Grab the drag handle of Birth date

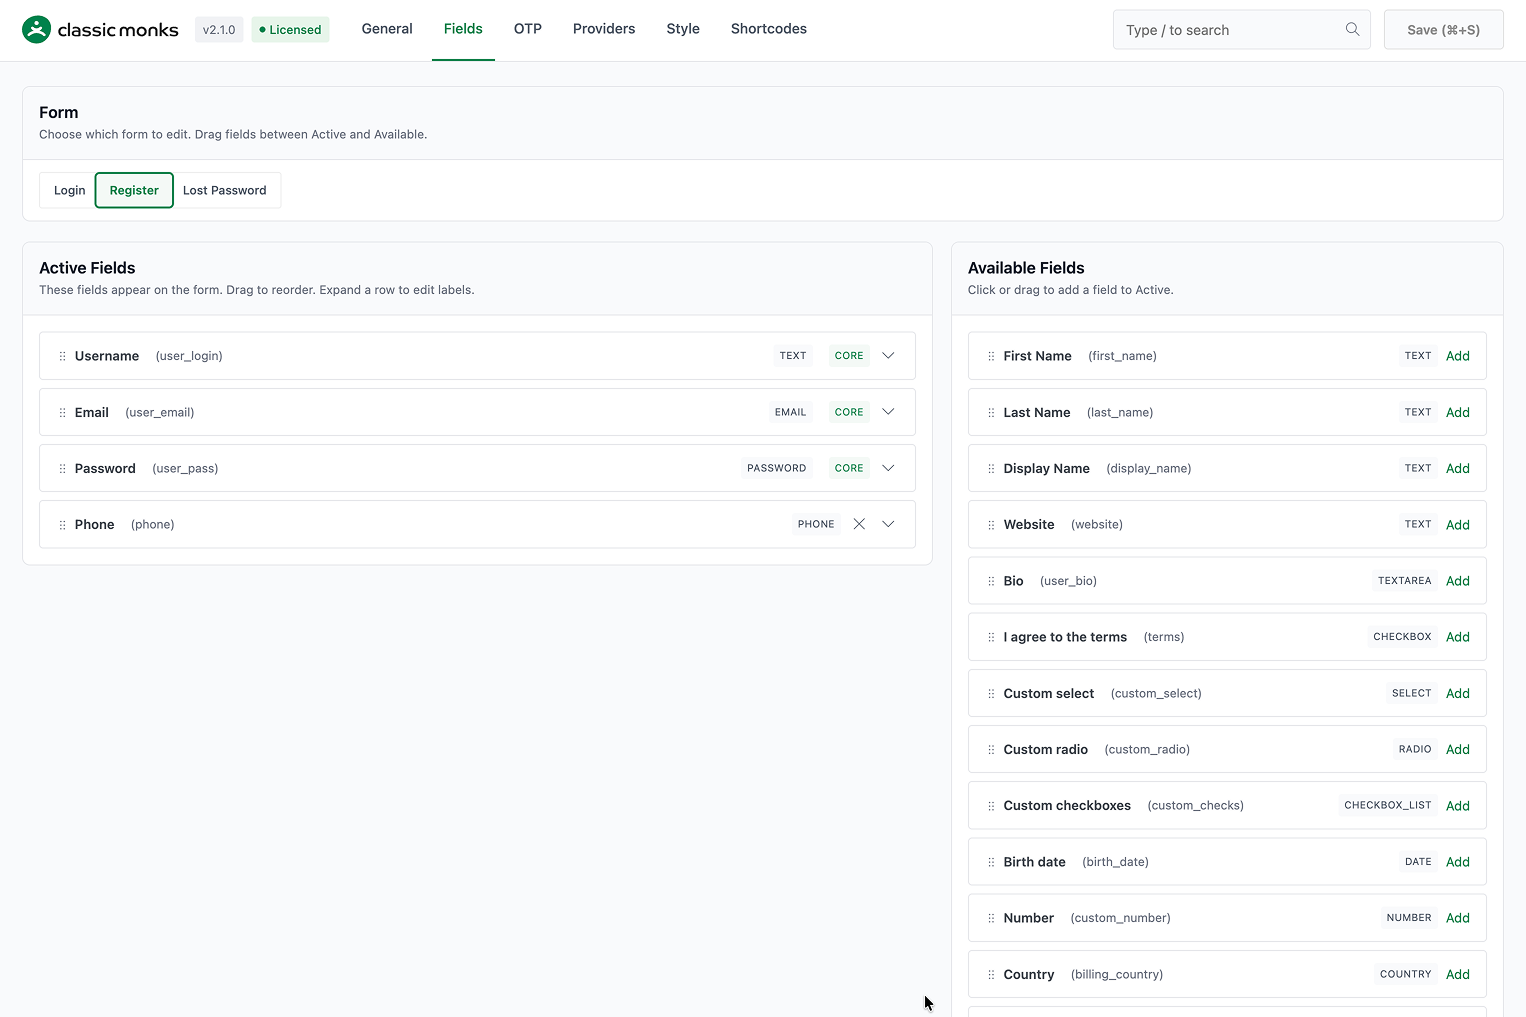[x=991, y=862]
